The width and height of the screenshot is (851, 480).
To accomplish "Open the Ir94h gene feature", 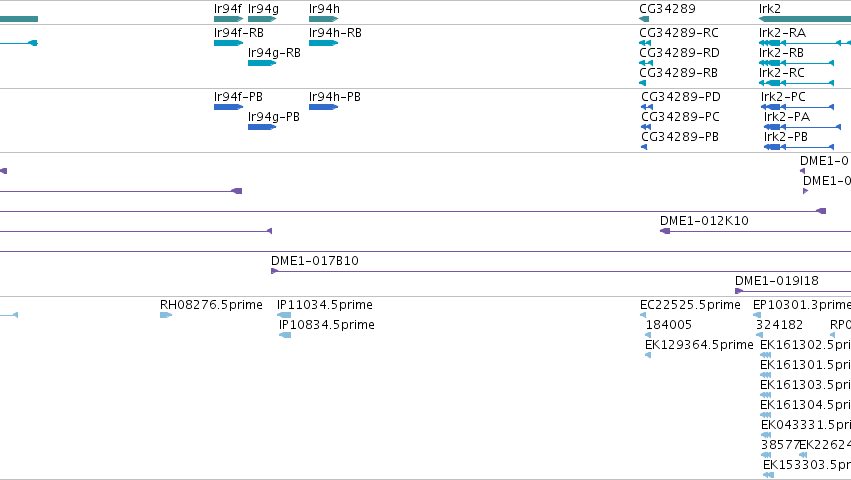I will point(323,19).
